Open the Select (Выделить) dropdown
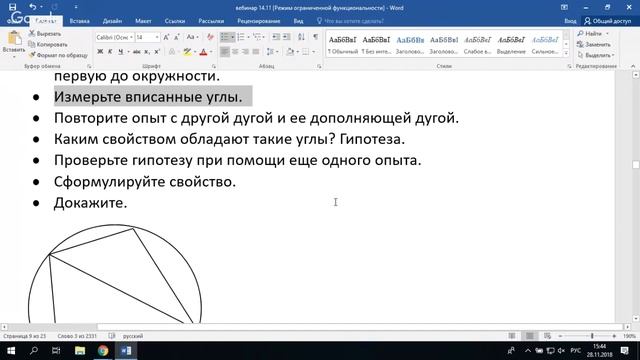640x360 pixels. (x=596, y=55)
